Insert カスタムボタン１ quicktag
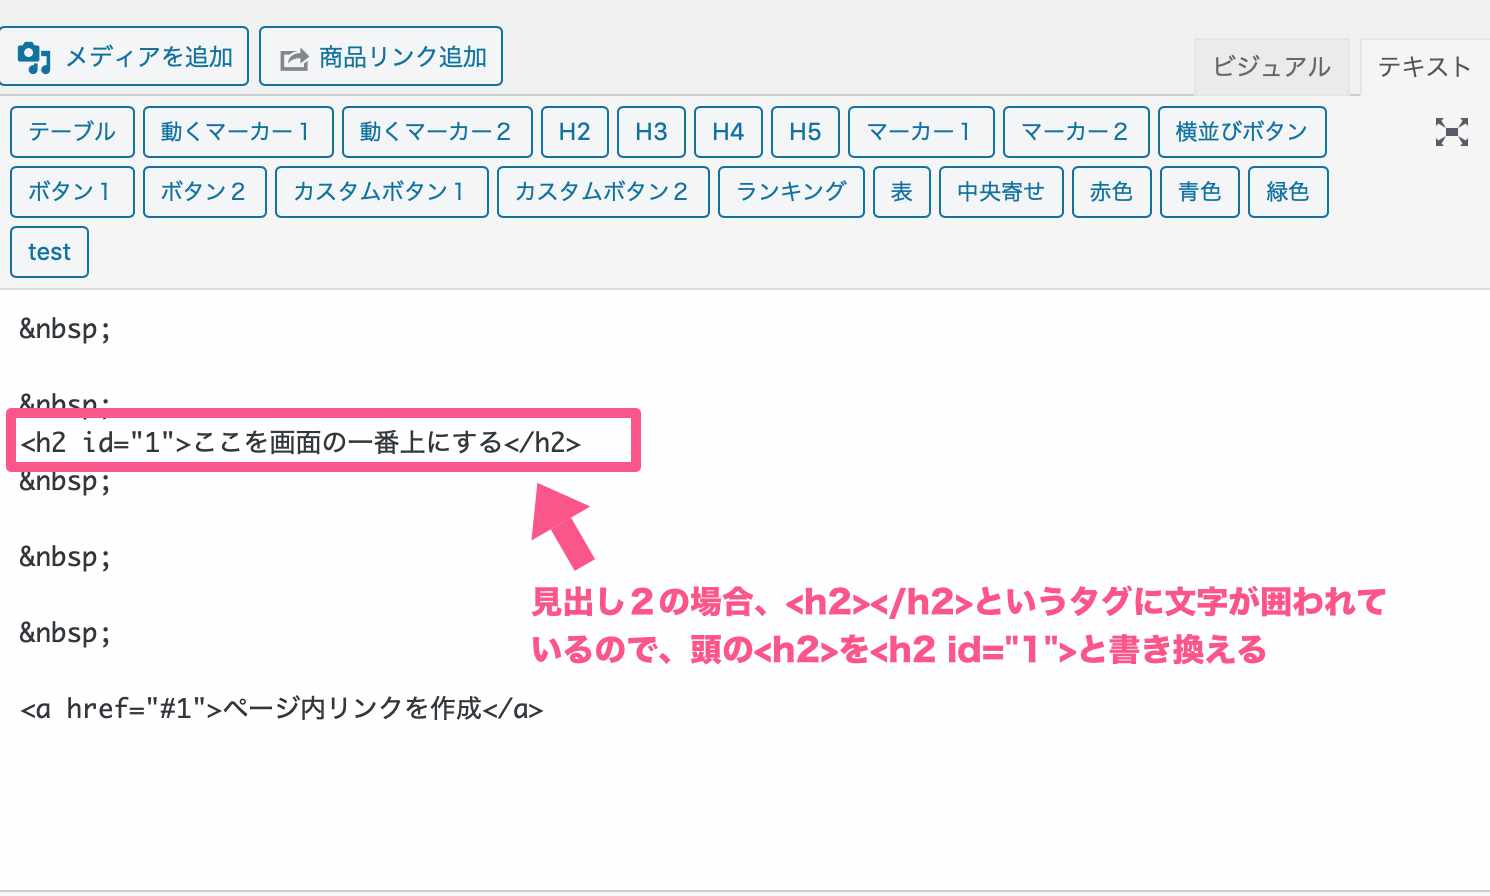 click(382, 192)
